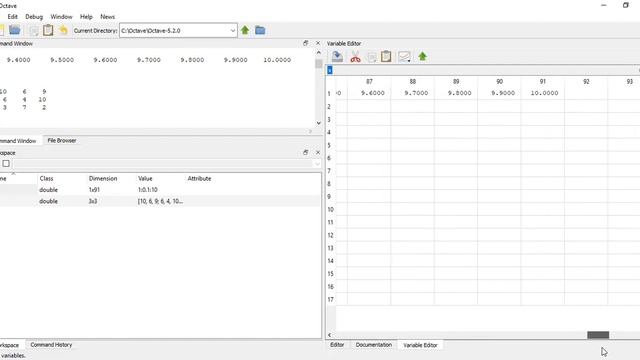Select column header 92
Viewport: 640px width, 360px height.
[586, 82]
